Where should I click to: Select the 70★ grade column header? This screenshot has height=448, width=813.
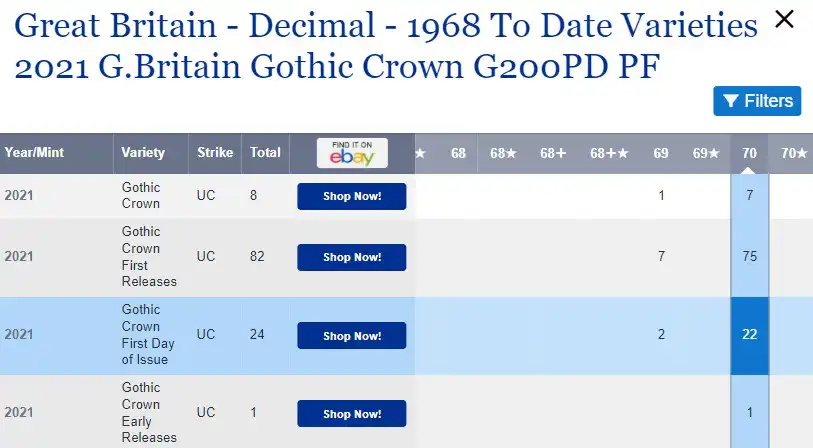tap(794, 153)
